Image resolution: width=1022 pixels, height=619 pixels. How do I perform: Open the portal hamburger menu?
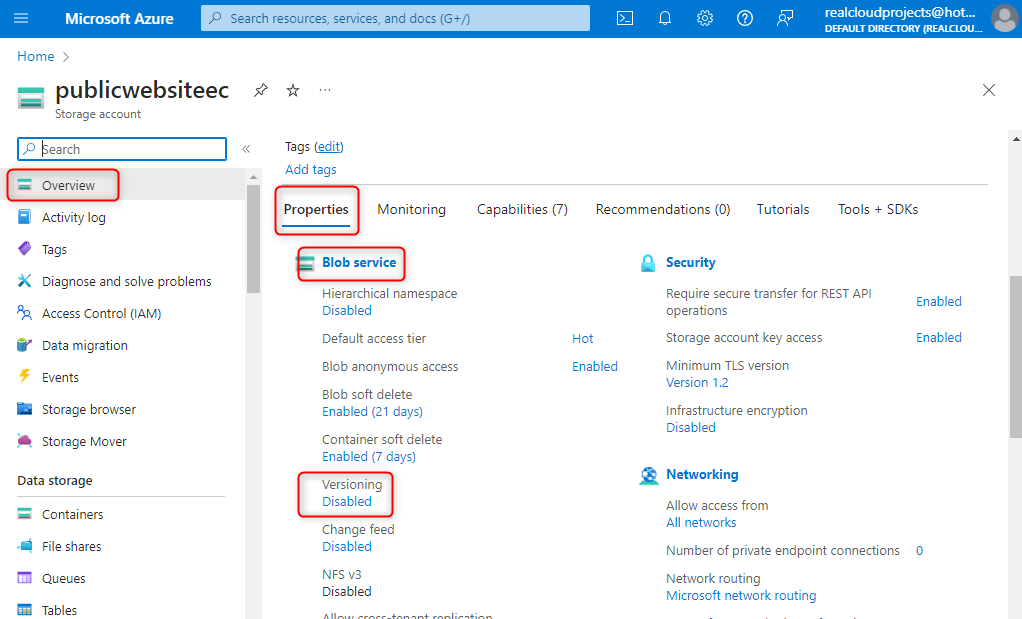point(22,19)
